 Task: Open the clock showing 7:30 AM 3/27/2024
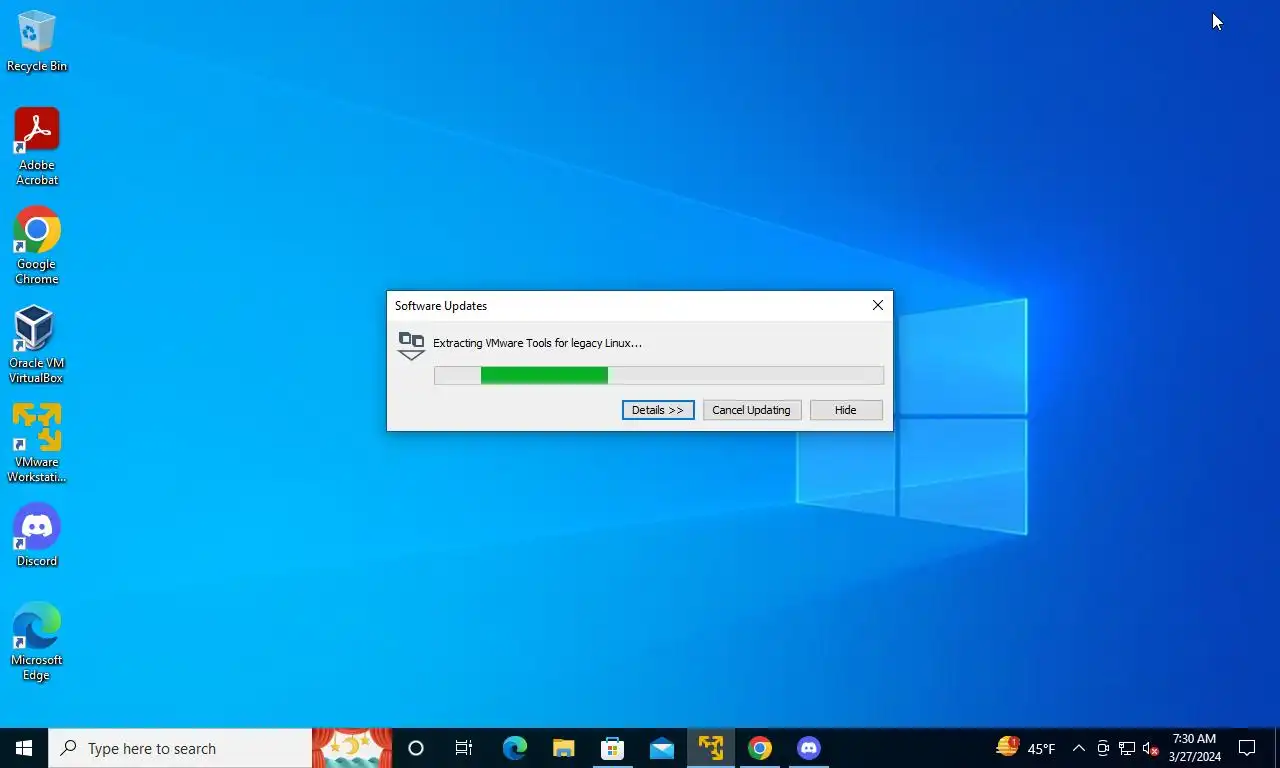1194,748
